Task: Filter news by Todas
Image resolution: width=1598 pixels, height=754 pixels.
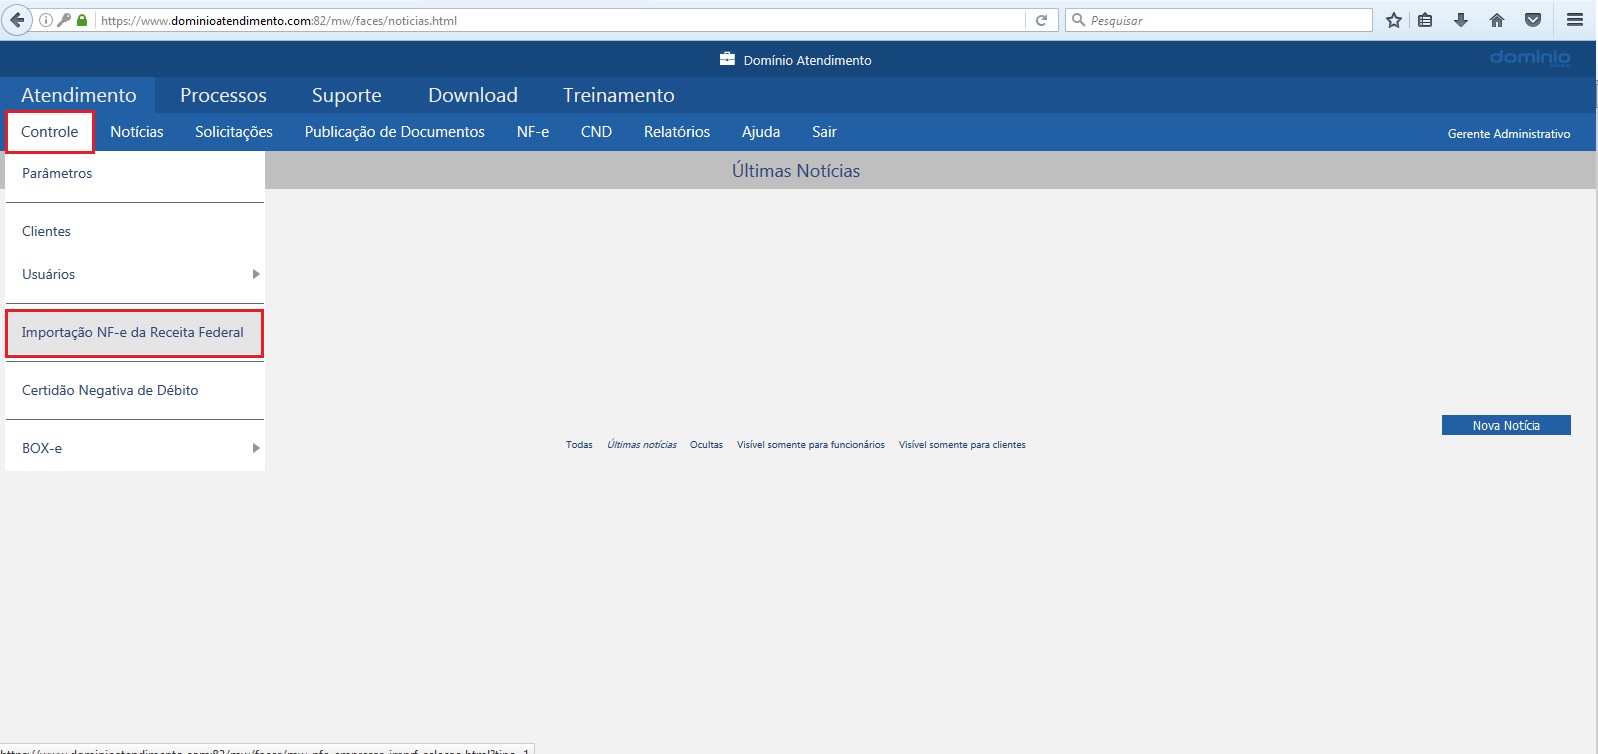Action: 579,445
